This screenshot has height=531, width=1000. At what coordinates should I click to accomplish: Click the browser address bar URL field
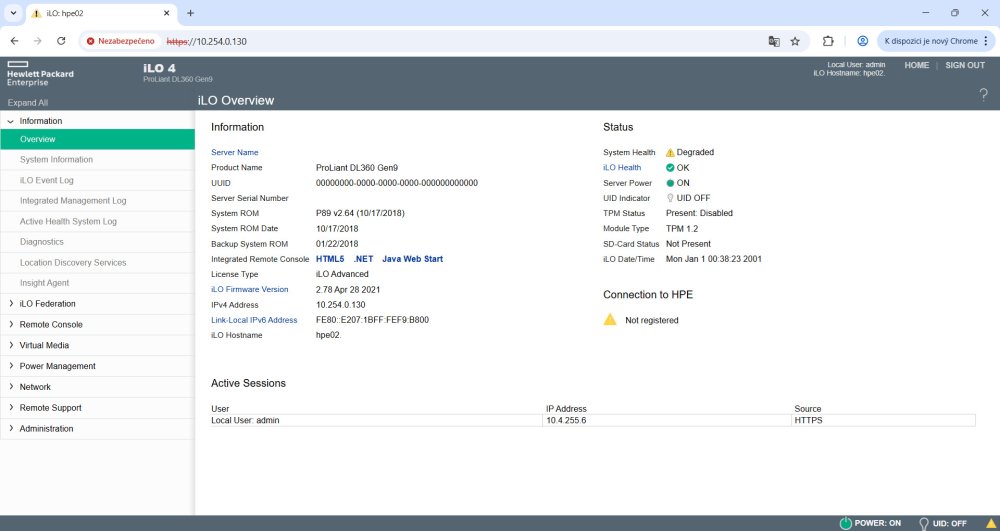click(450, 41)
